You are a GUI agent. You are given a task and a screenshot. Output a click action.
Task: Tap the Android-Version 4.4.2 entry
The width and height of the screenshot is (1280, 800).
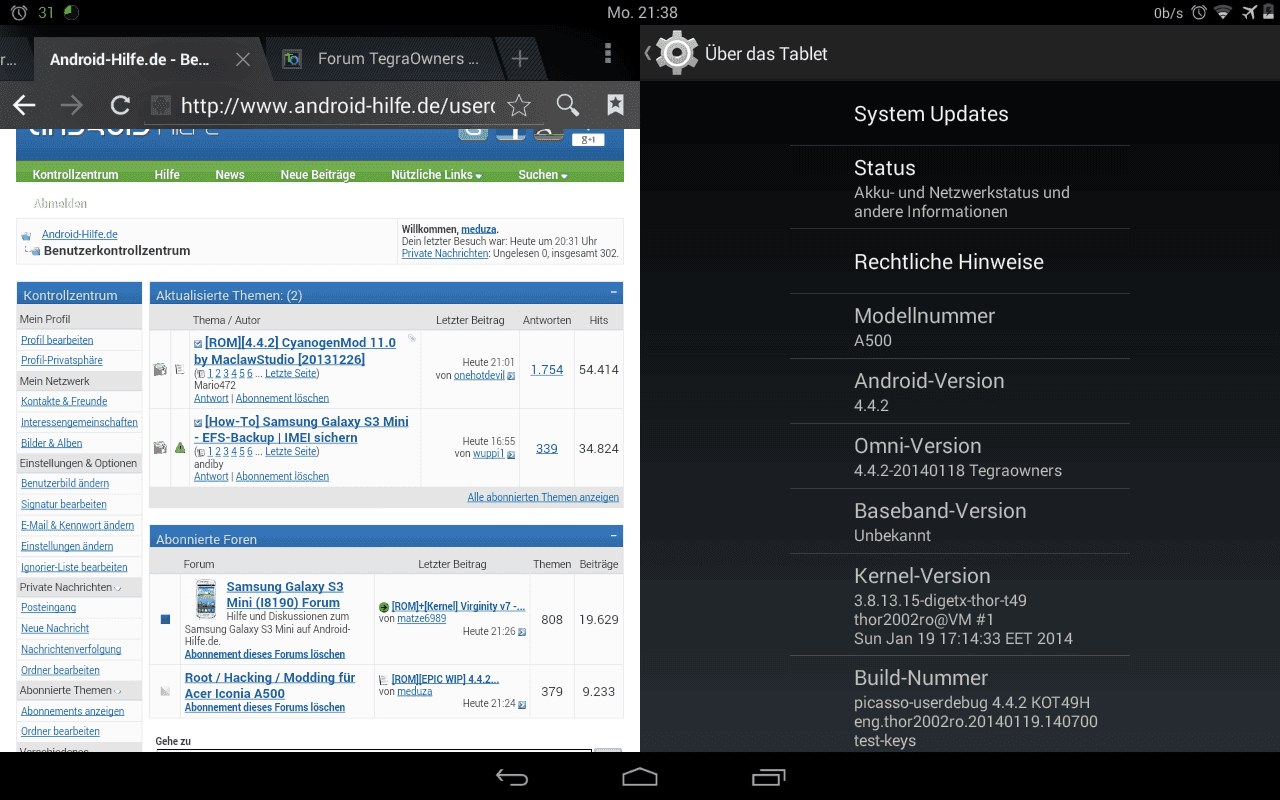coord(960,391)
